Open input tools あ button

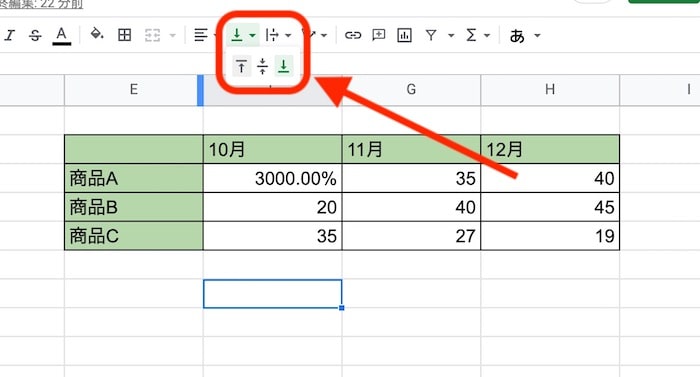tap(517, 36)
